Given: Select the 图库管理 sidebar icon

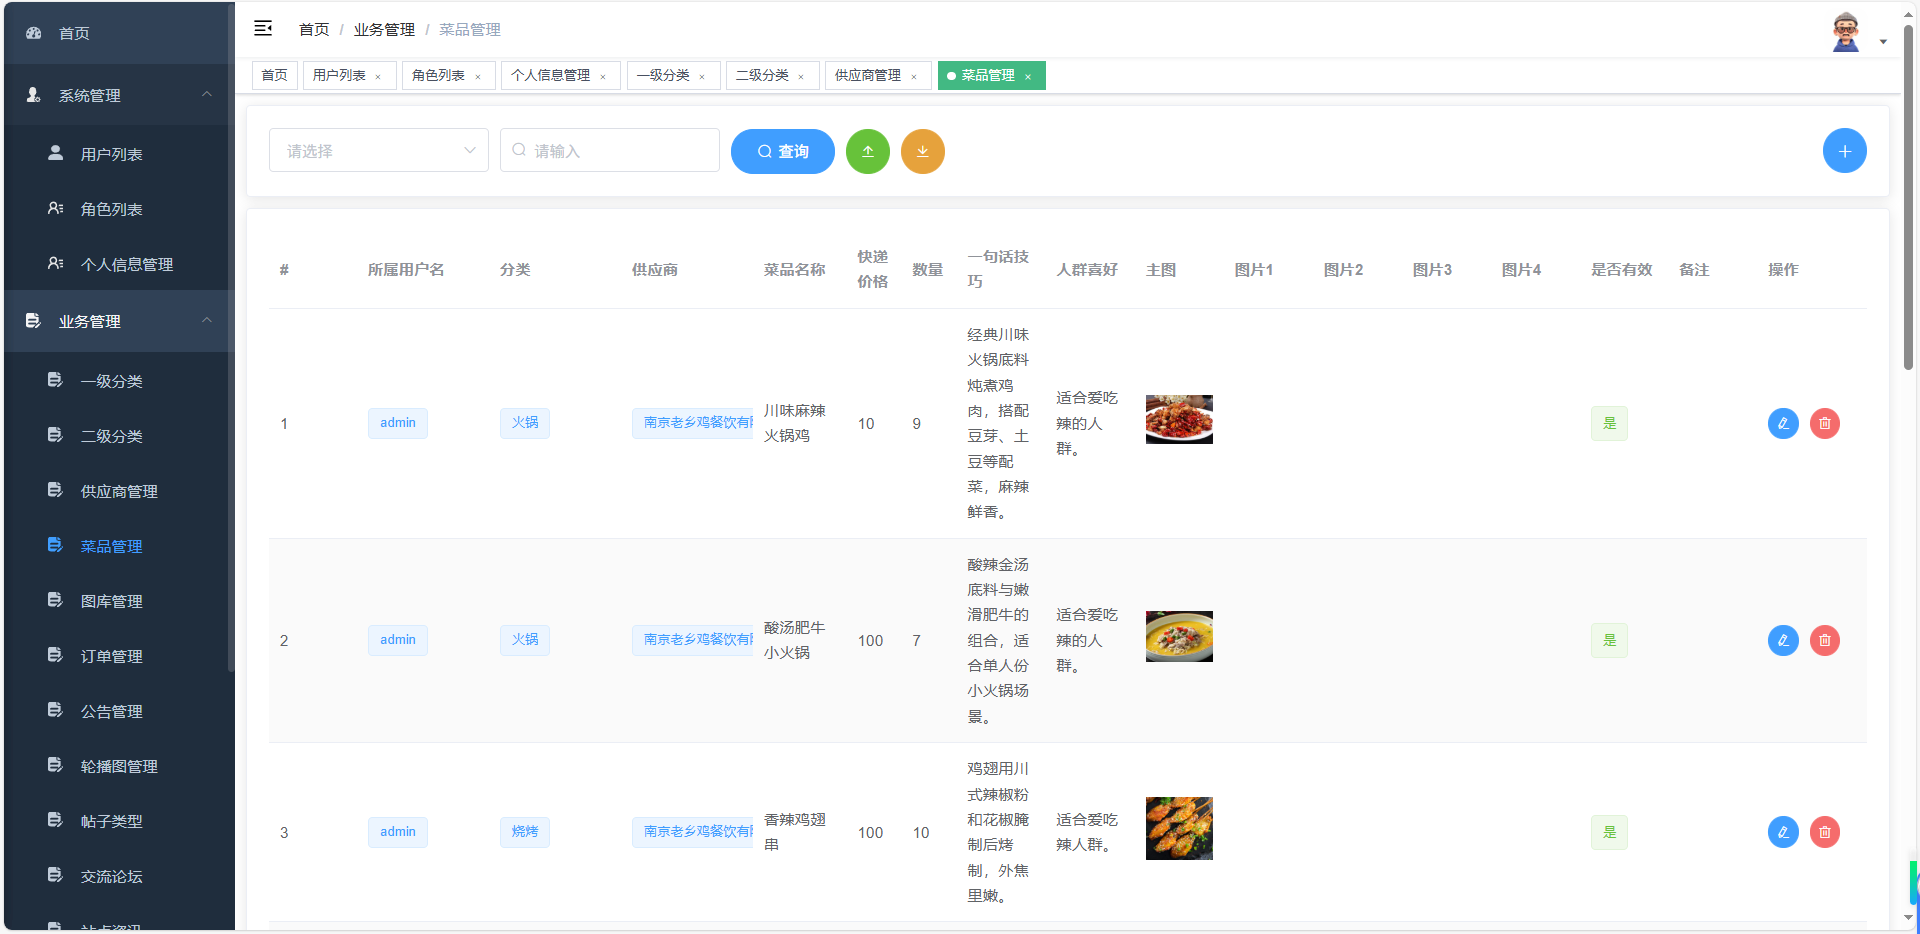Looking at the screenshot, I should point(54,600).
